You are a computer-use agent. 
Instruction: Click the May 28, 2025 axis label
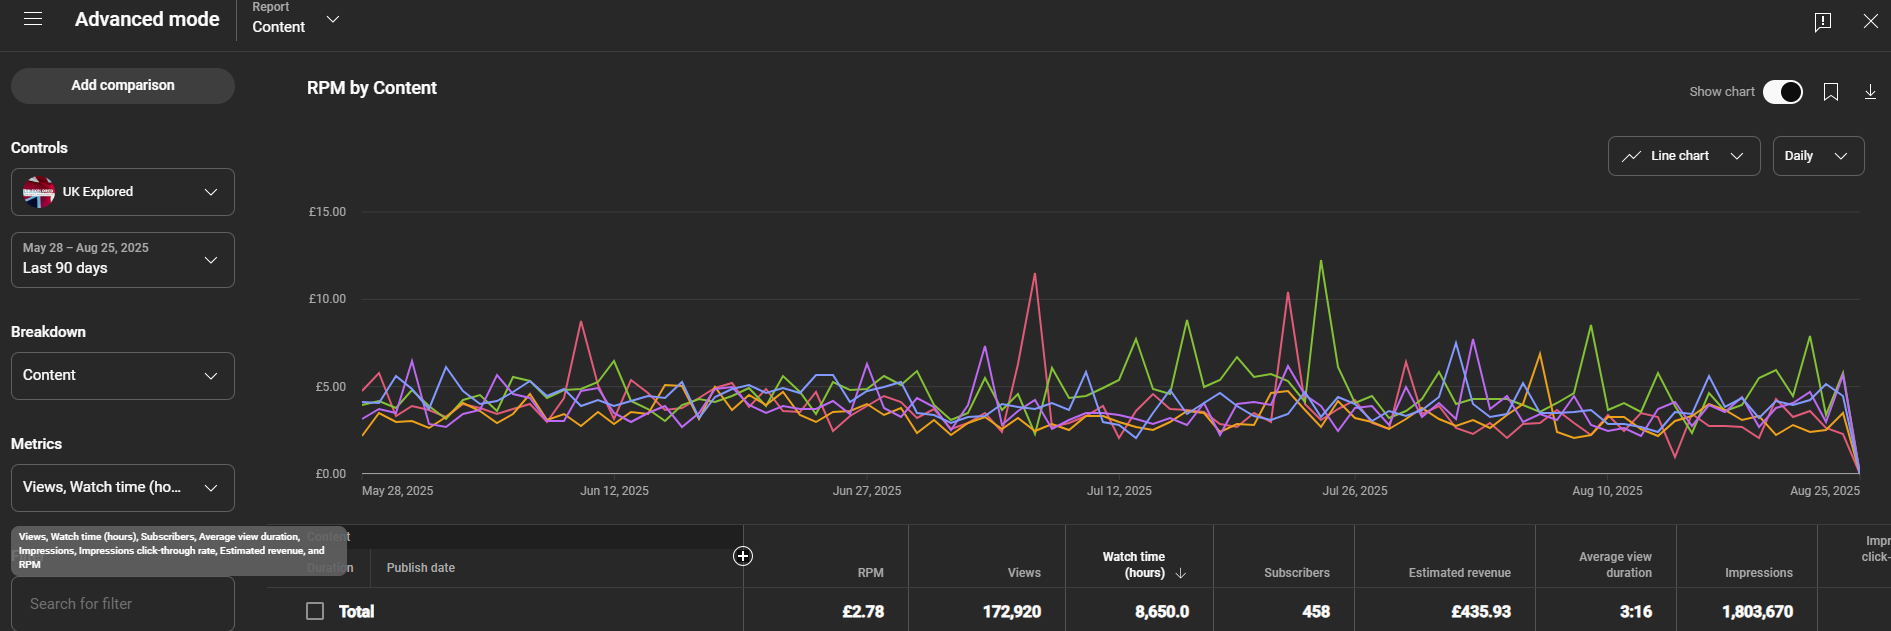click(x=398, y=491)
